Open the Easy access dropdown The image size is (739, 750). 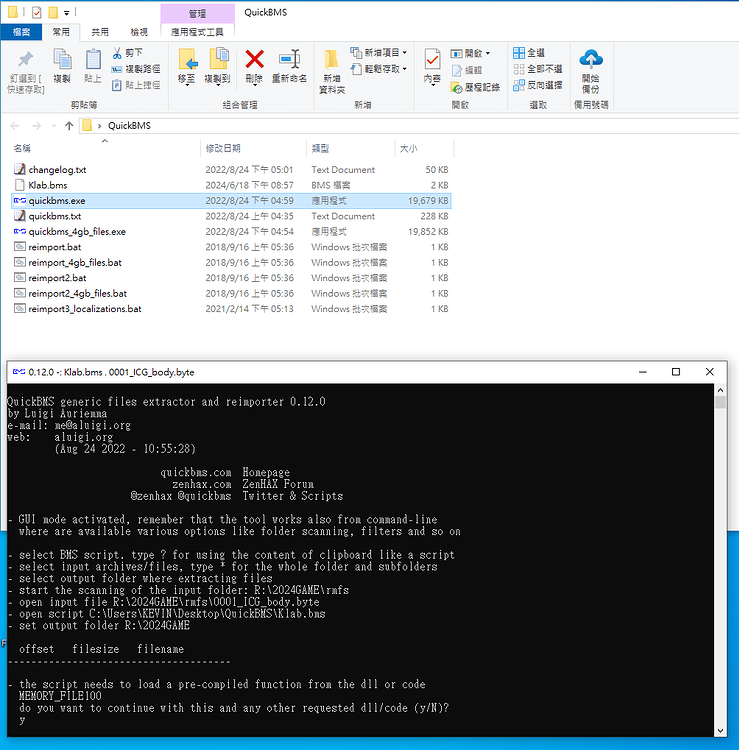(x=379, y=69)
